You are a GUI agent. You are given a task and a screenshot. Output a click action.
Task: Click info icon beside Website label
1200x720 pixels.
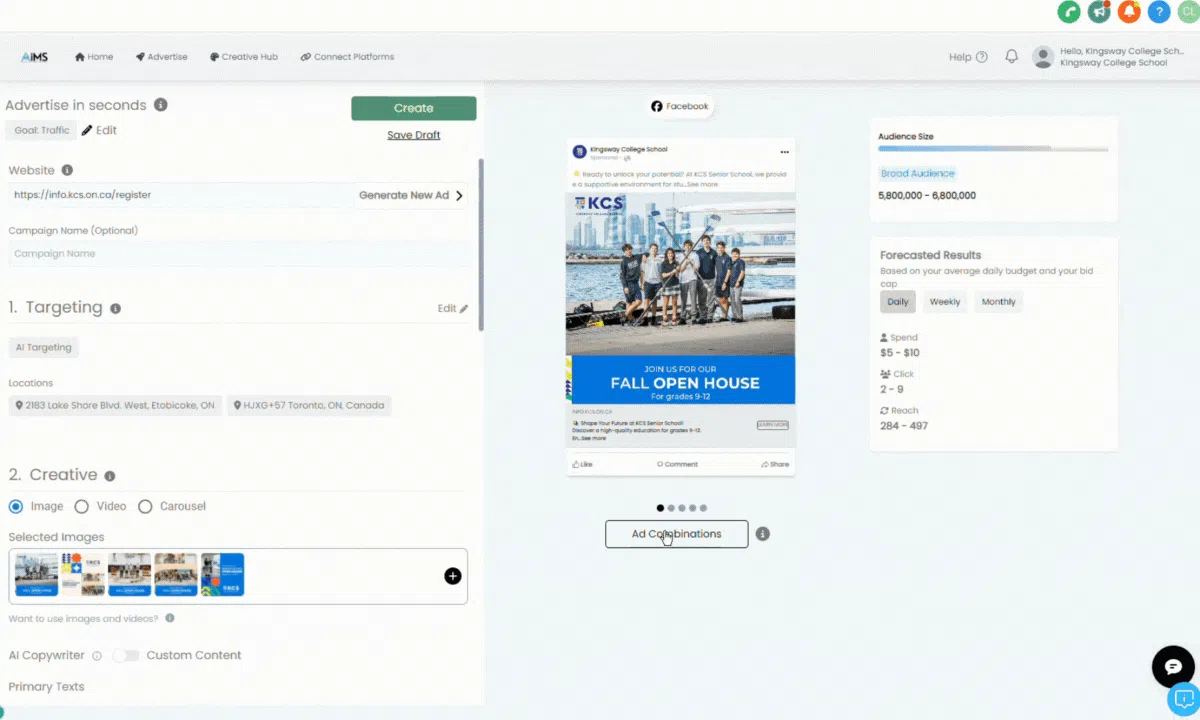click(x=67, y=170)
